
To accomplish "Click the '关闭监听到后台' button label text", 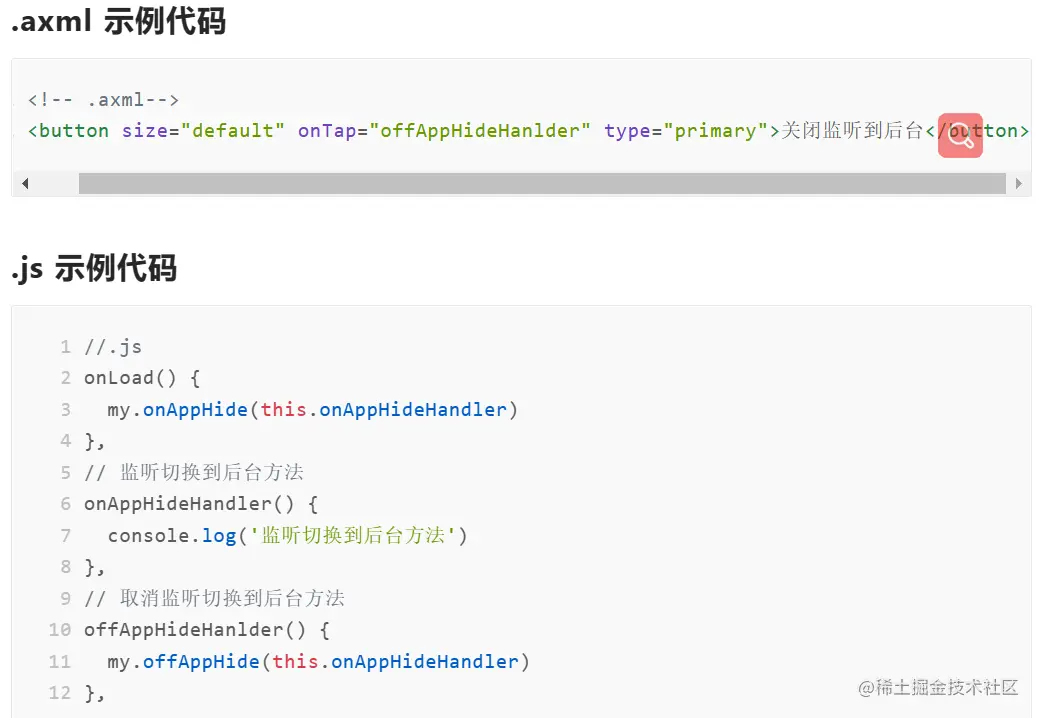I will point(852,130).
